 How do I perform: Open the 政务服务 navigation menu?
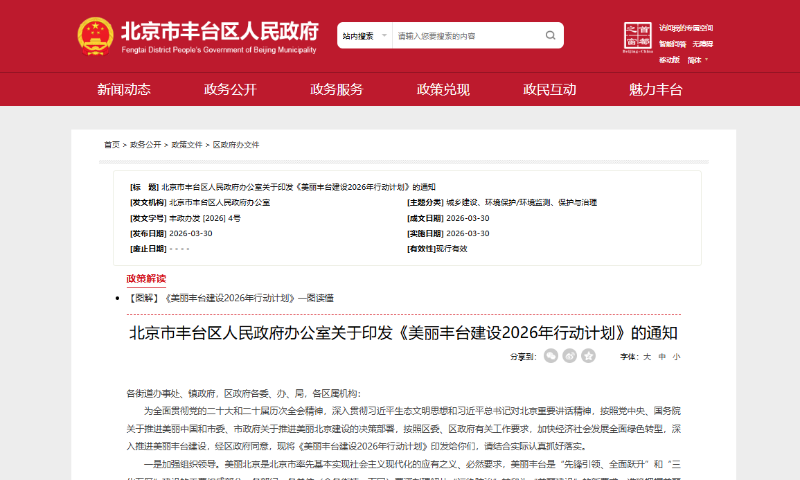[336, 89]
